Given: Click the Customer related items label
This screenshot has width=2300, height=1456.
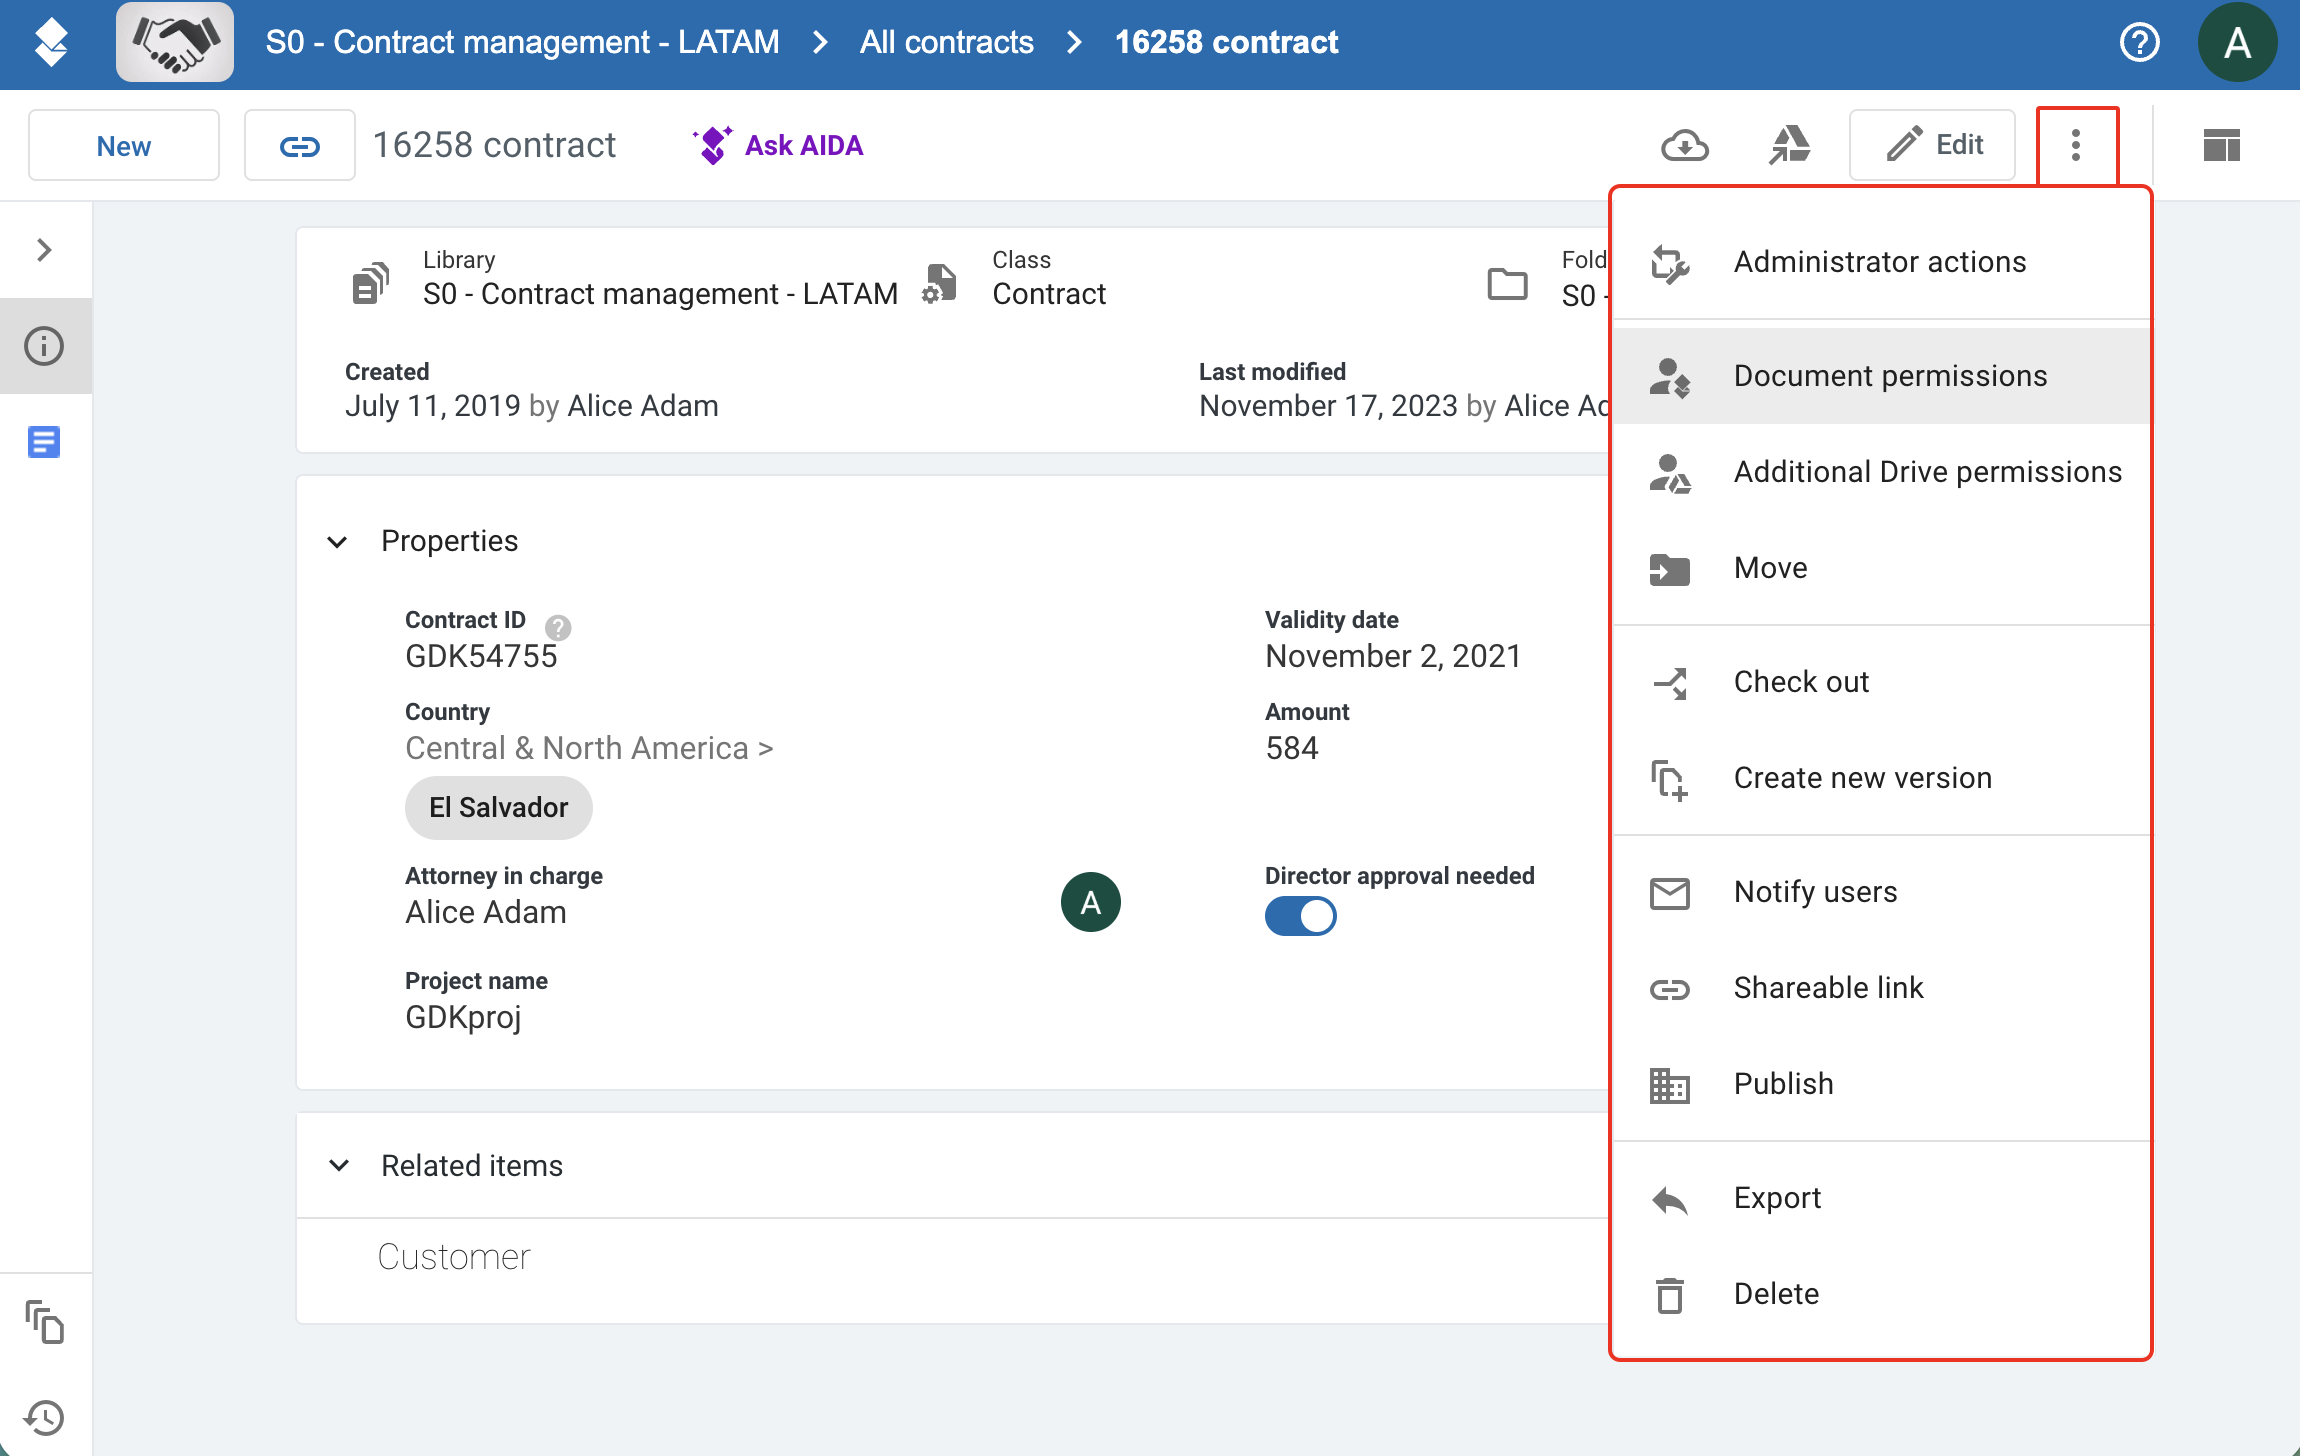Looking at the screenshot, I should point(454,1258).
